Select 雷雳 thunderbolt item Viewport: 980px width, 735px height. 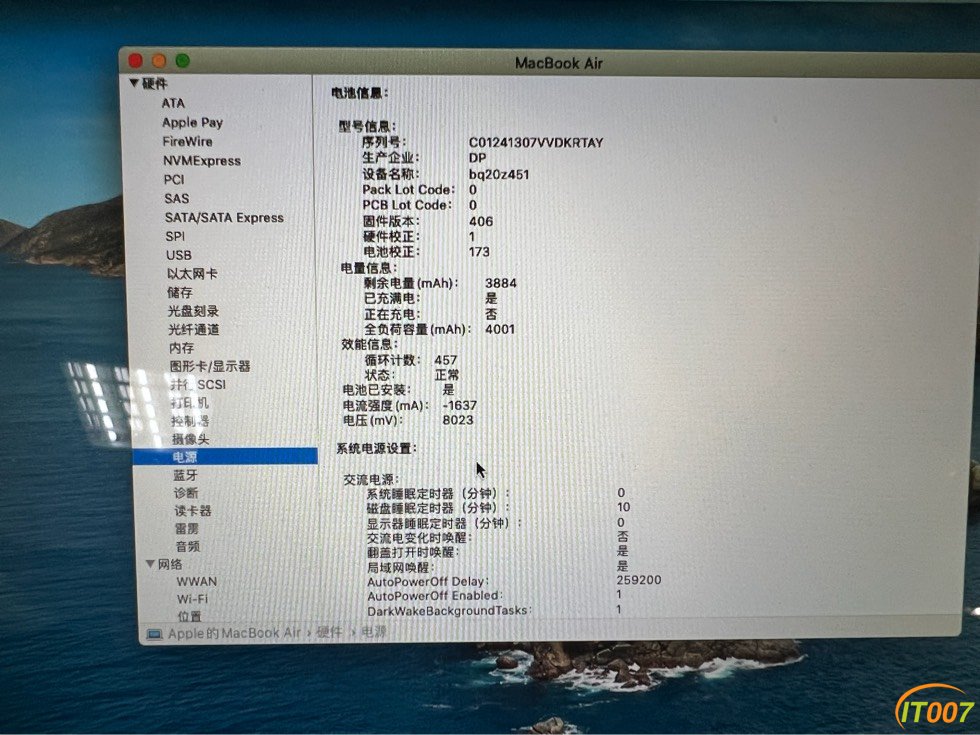[x=188, y=529]
